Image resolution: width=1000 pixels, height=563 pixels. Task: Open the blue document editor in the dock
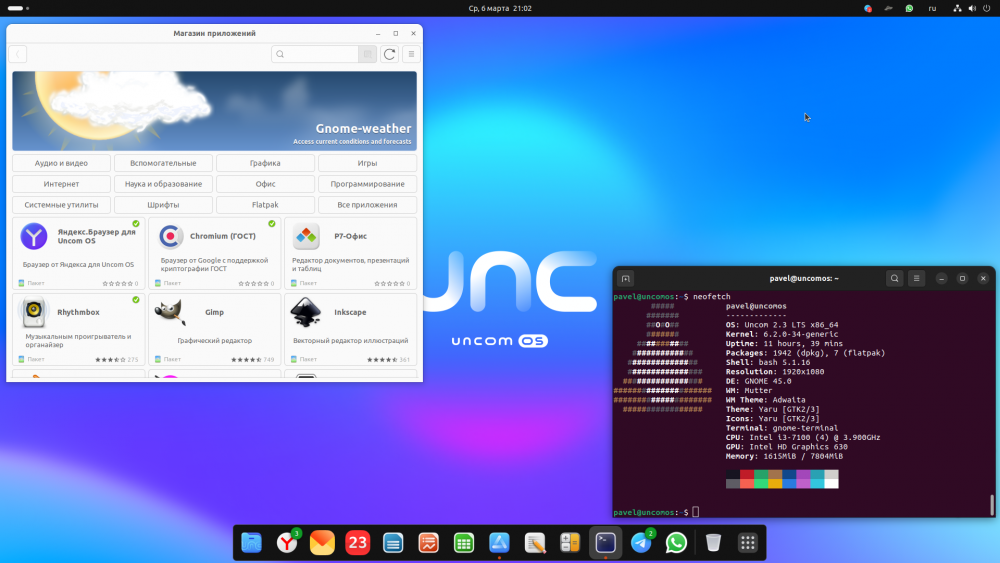click(393, 543)
